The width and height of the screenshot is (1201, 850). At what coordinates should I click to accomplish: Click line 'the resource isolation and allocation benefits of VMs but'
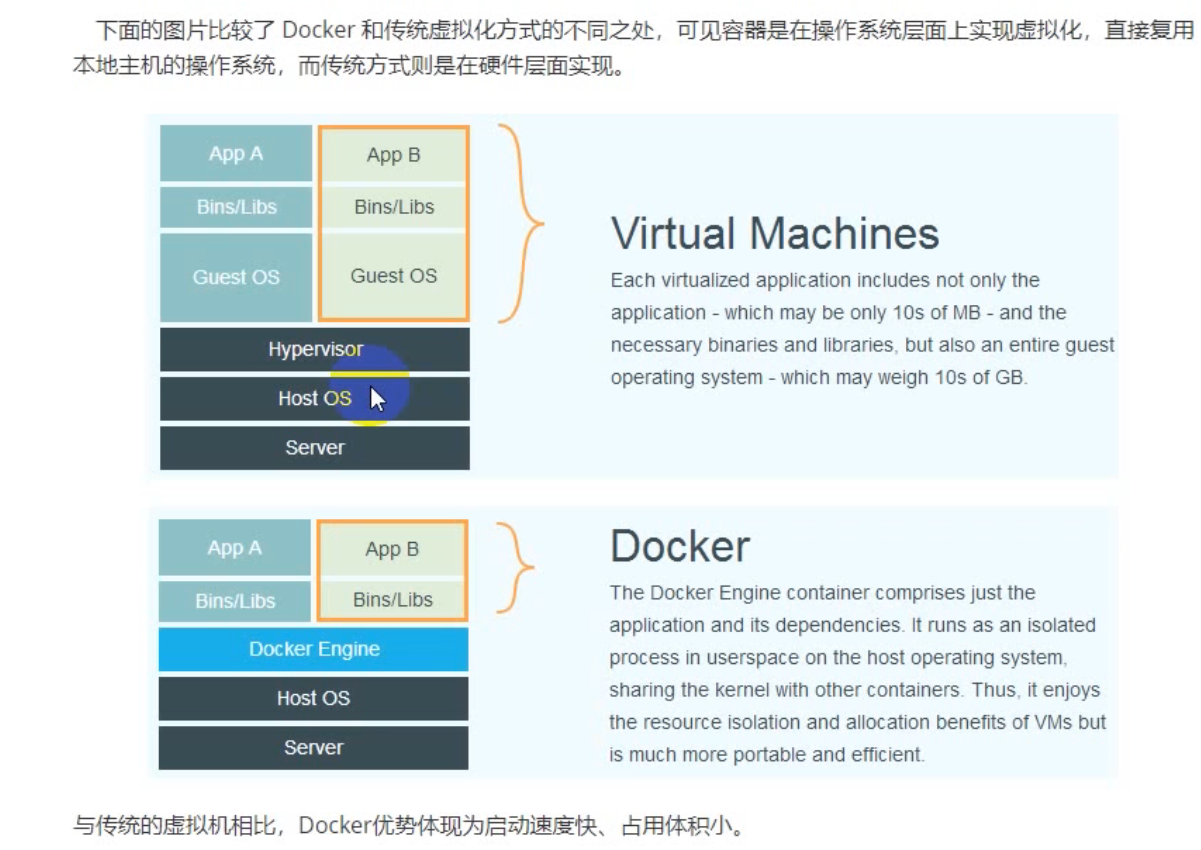[858, 722]
